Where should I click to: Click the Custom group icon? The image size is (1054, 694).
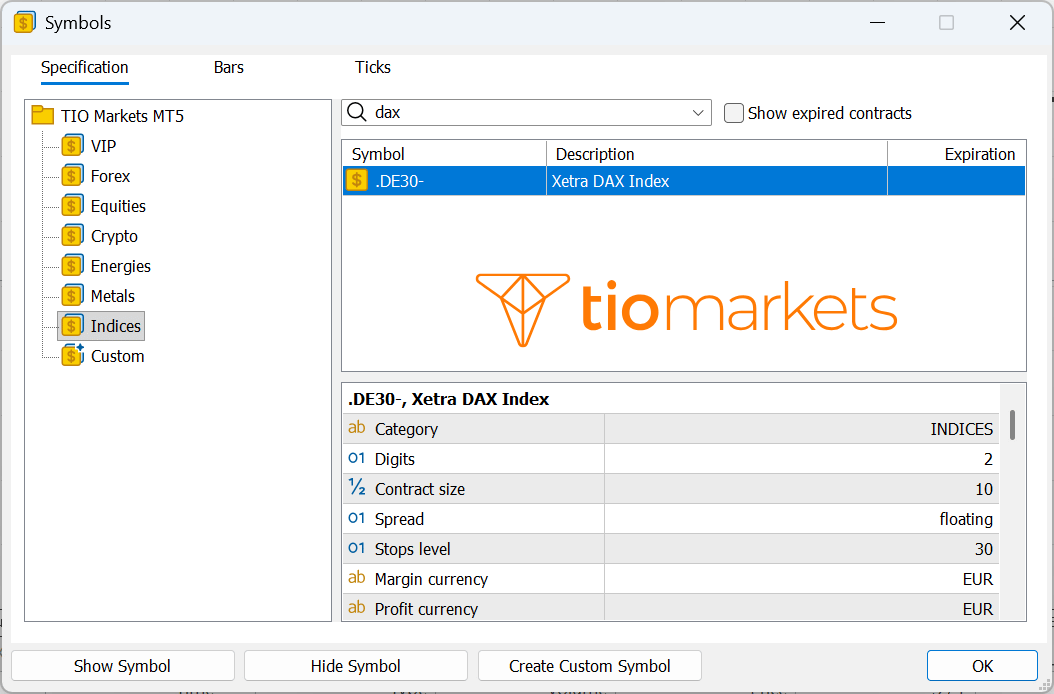[x=73, y=356]
